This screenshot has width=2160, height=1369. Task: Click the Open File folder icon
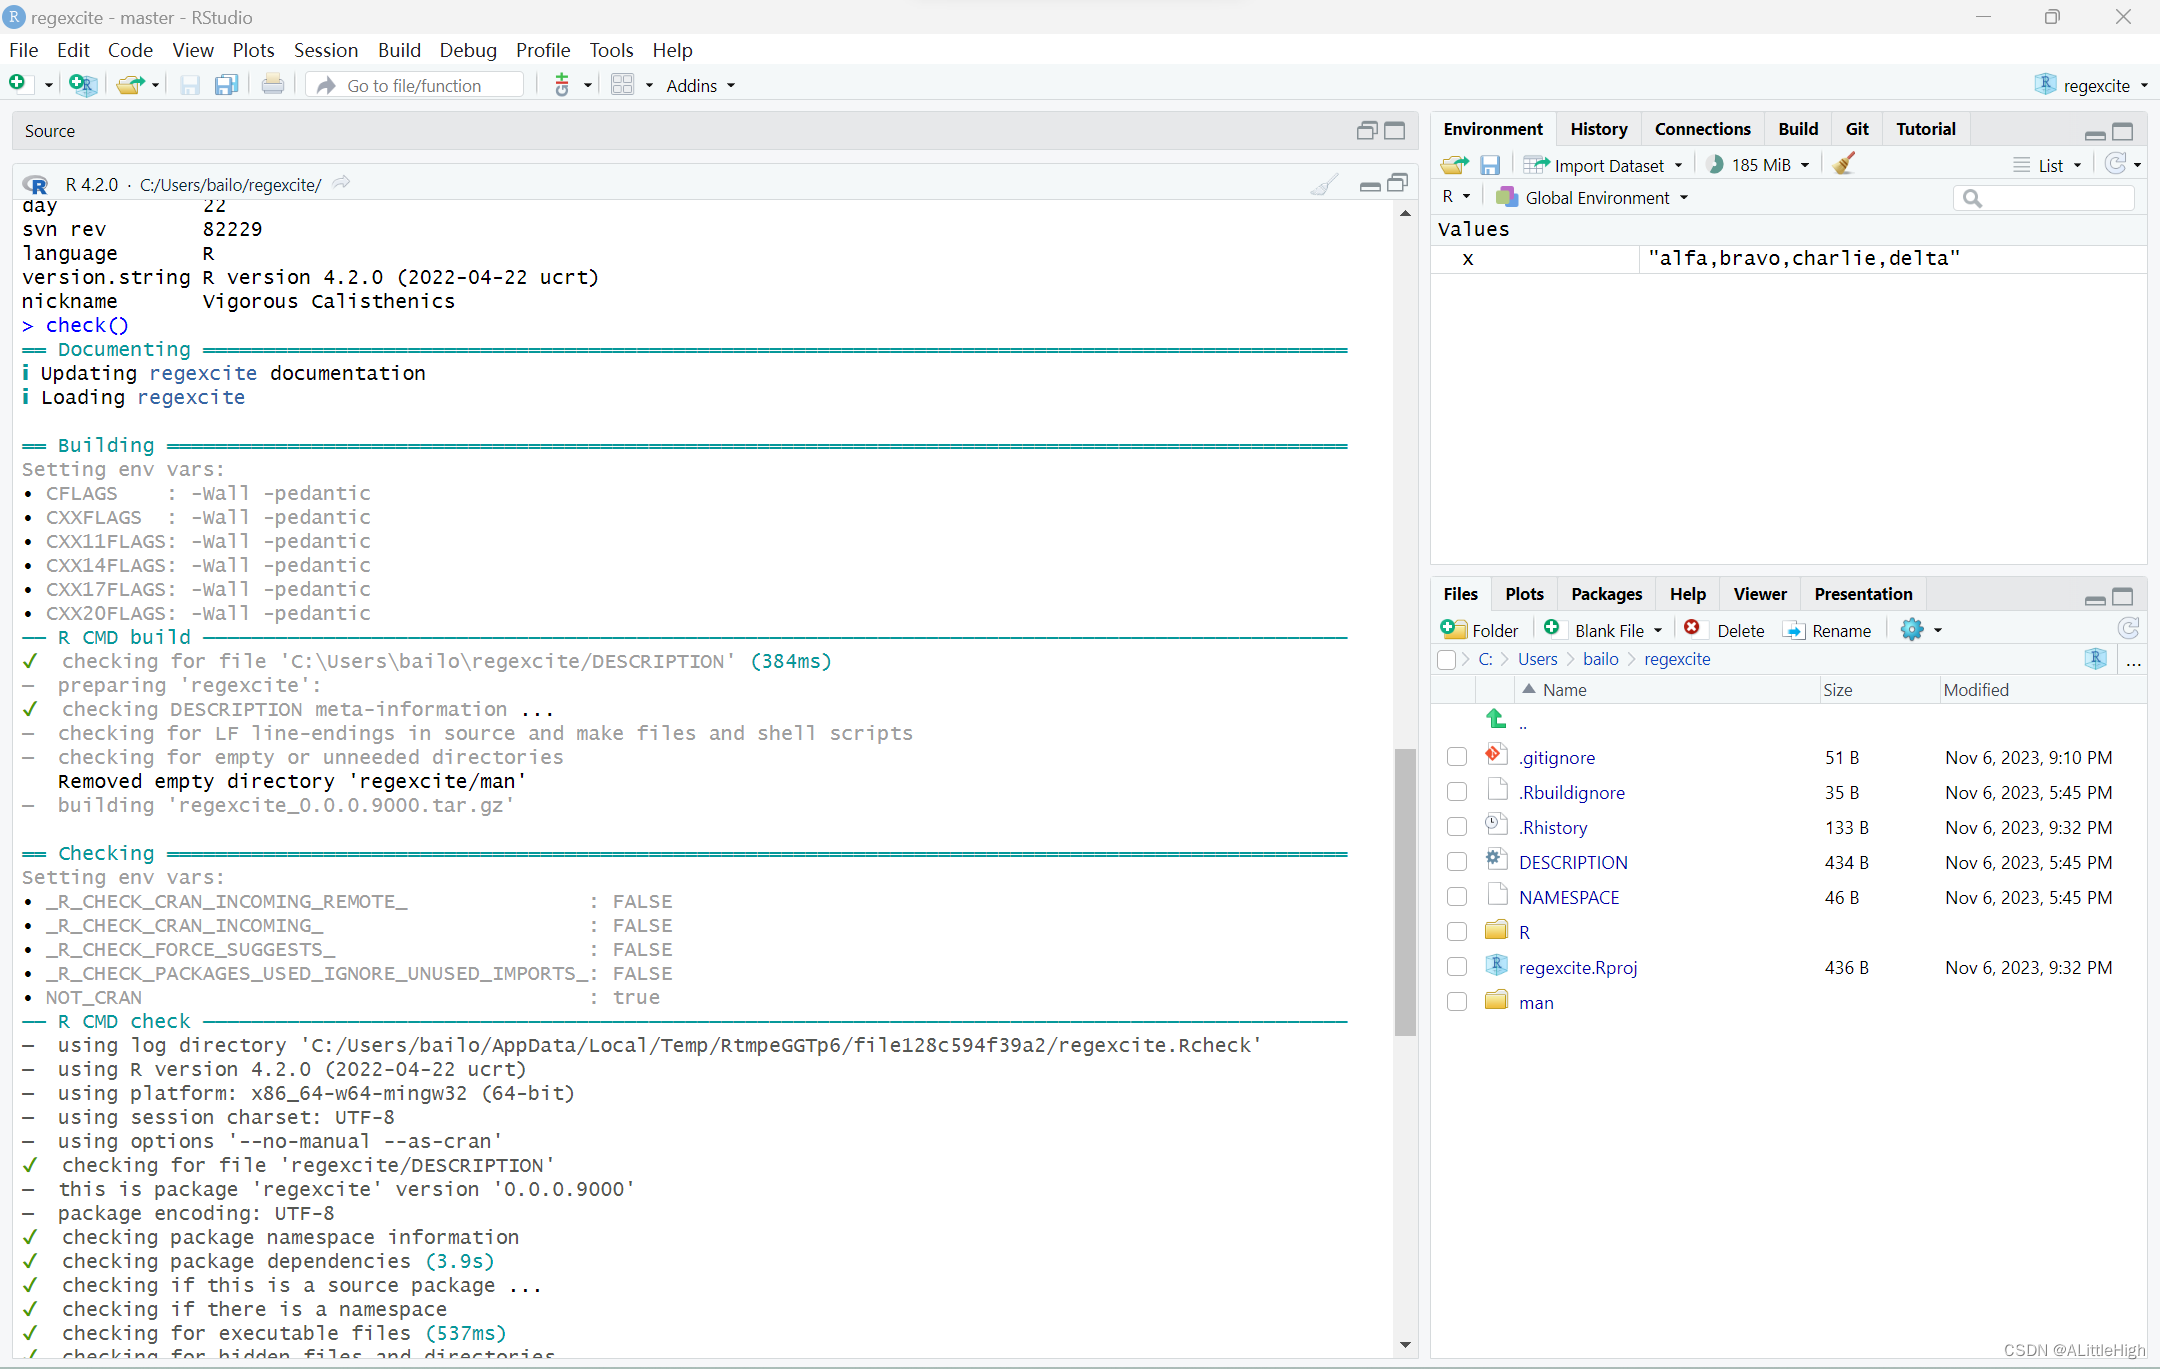pos(130,85)
